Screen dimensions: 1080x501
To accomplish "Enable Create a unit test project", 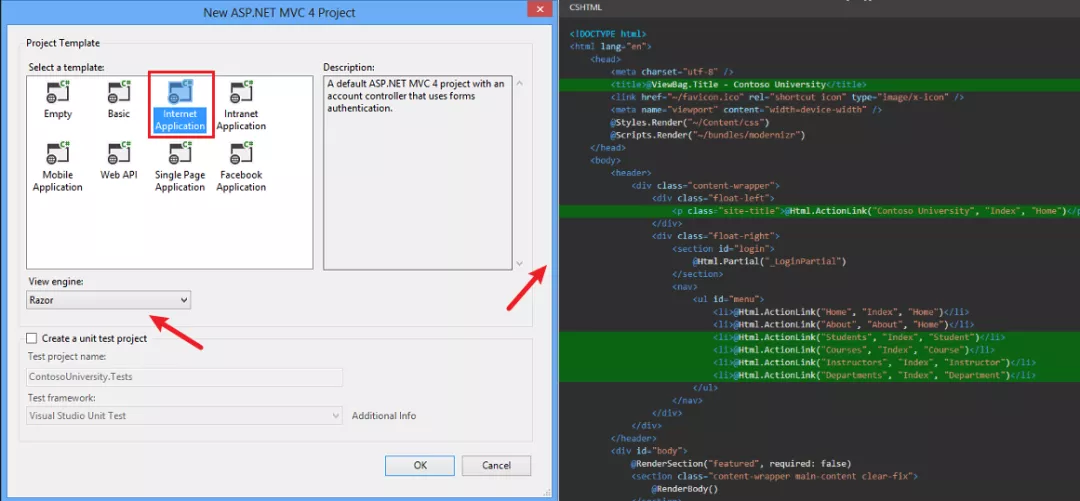I will pos(32,338).
